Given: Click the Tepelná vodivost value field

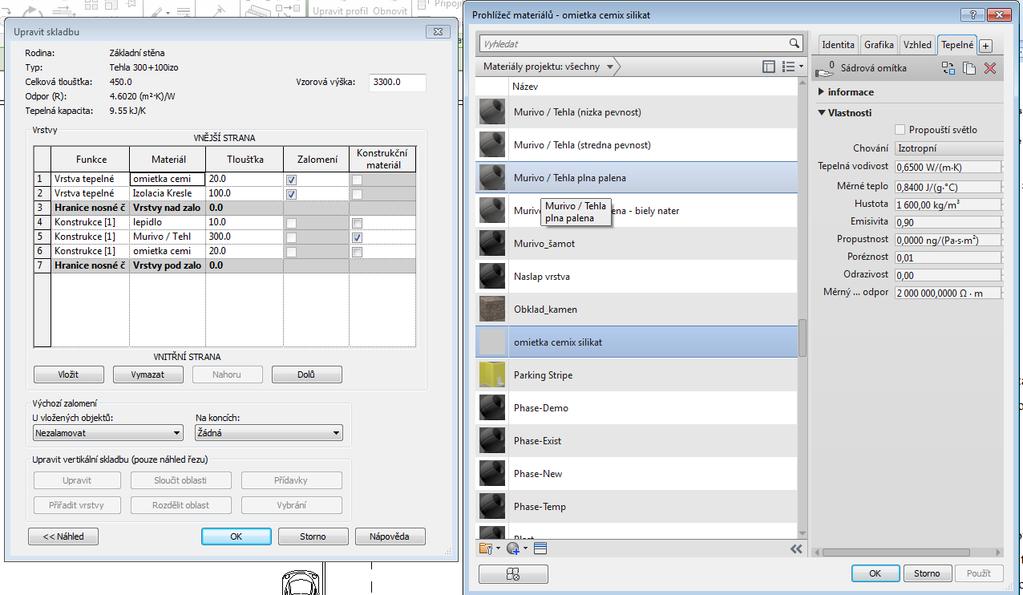Looking at the screenshot, I should point(948,167).
